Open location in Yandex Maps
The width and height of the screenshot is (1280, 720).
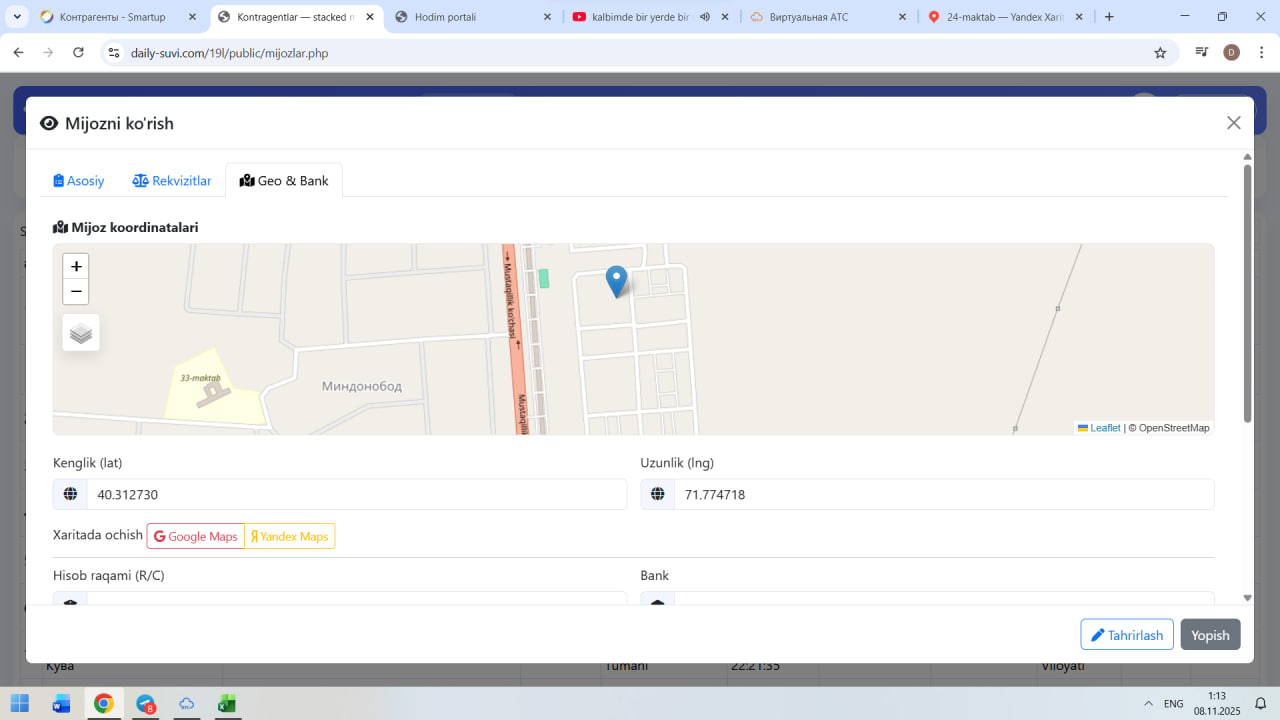coord(290,537)
